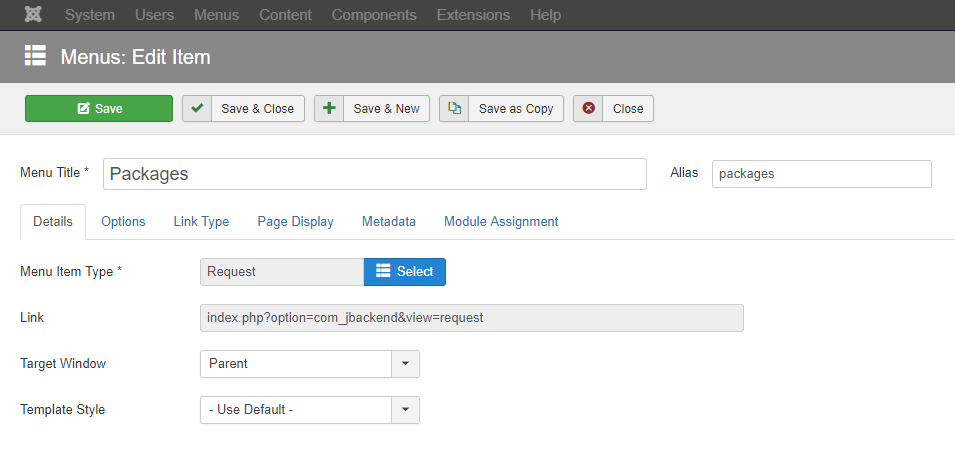Open the Users menu

(x=154, y=15)
